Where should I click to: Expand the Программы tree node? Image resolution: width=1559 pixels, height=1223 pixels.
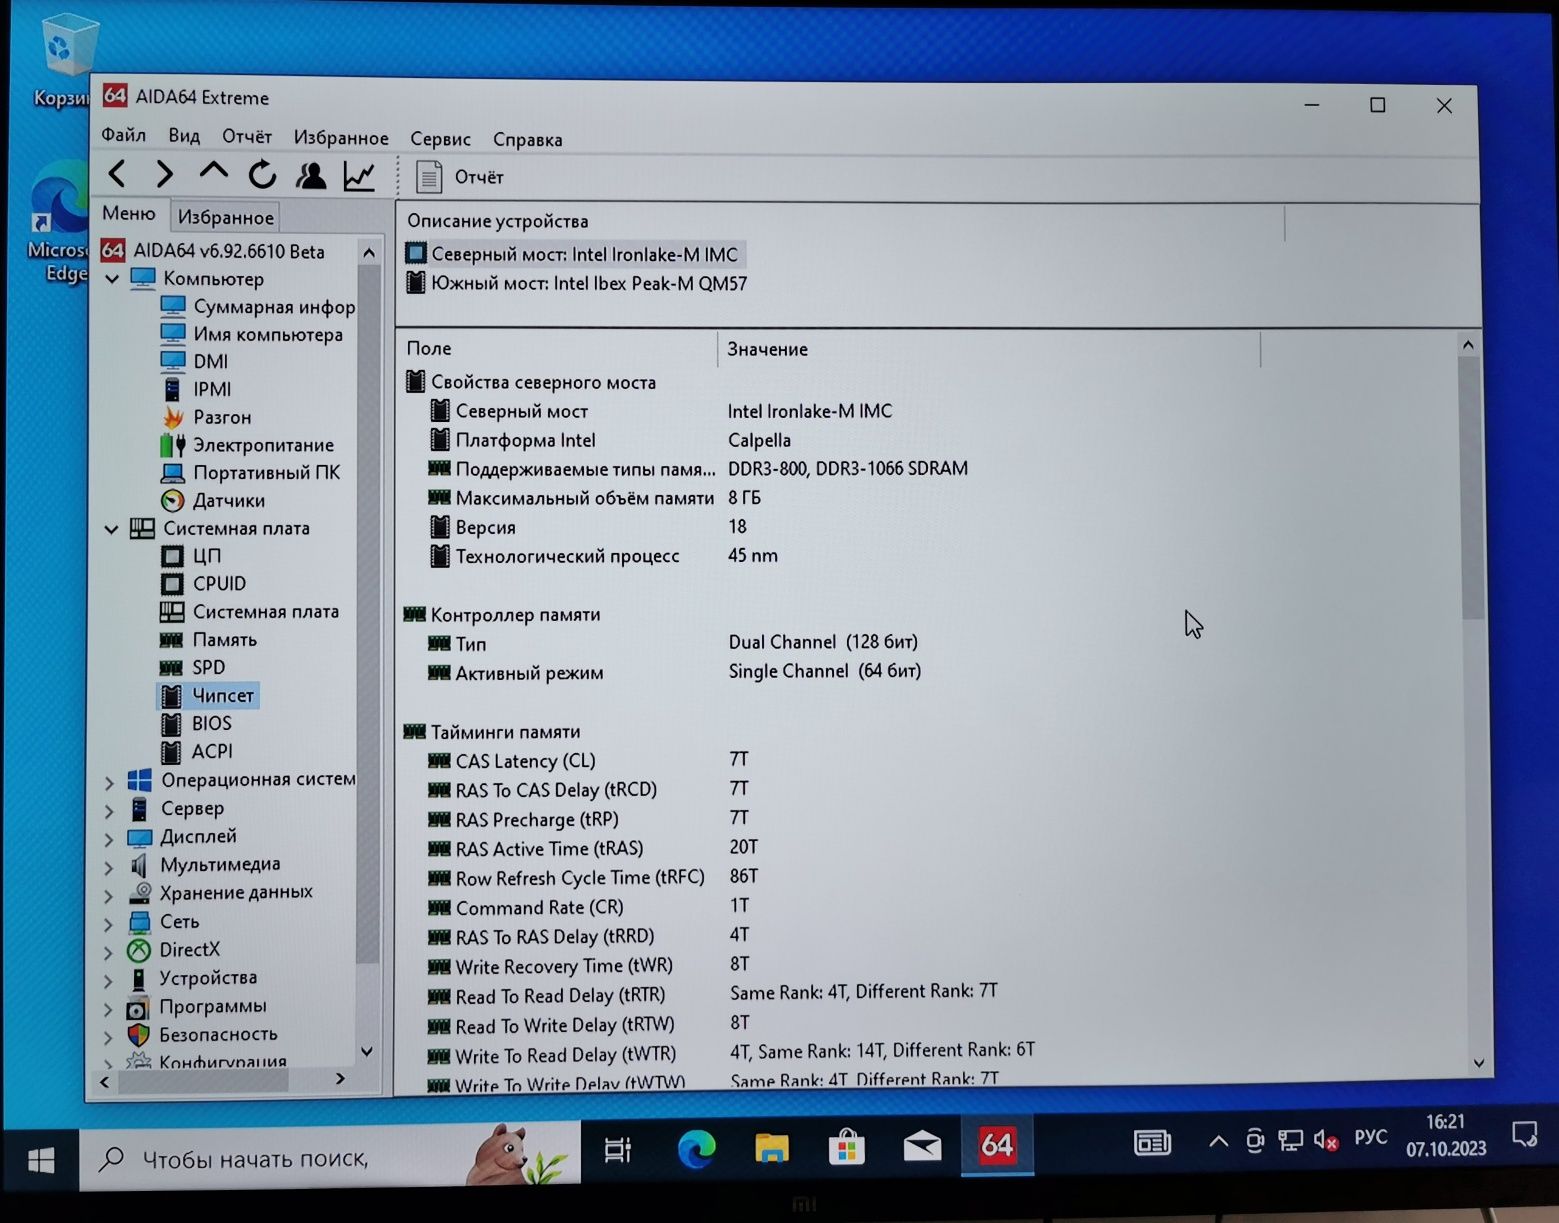pyautogui.click(x=109, y=1008)
